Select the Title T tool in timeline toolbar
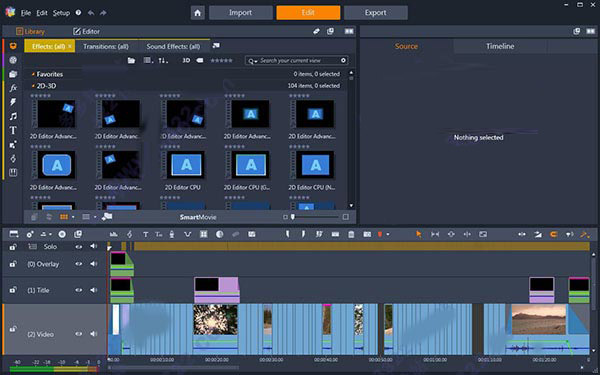Image resolution: width=600 pixels, height=375 pixels. pyautogui.click(x=145, y=234)
